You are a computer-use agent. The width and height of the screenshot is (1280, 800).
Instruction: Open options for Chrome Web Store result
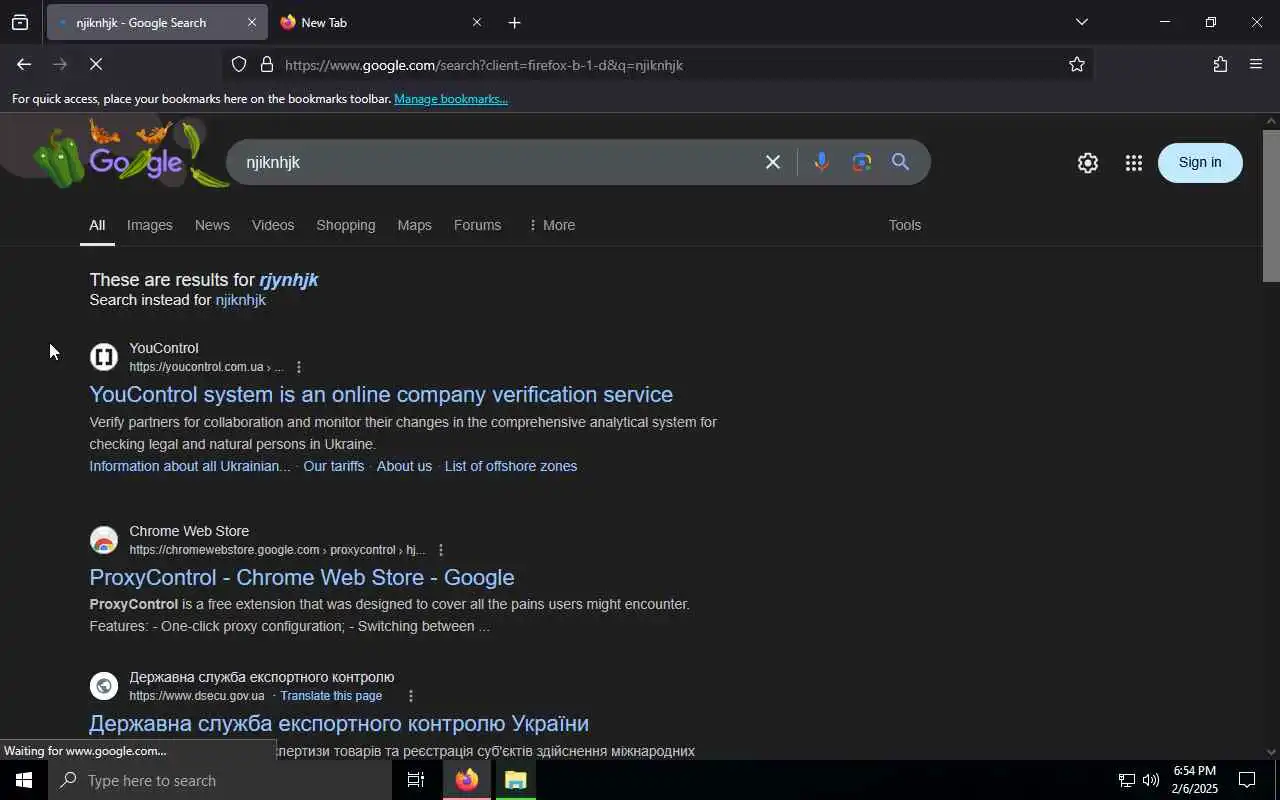pyautogui.click(x=441, y=550)
